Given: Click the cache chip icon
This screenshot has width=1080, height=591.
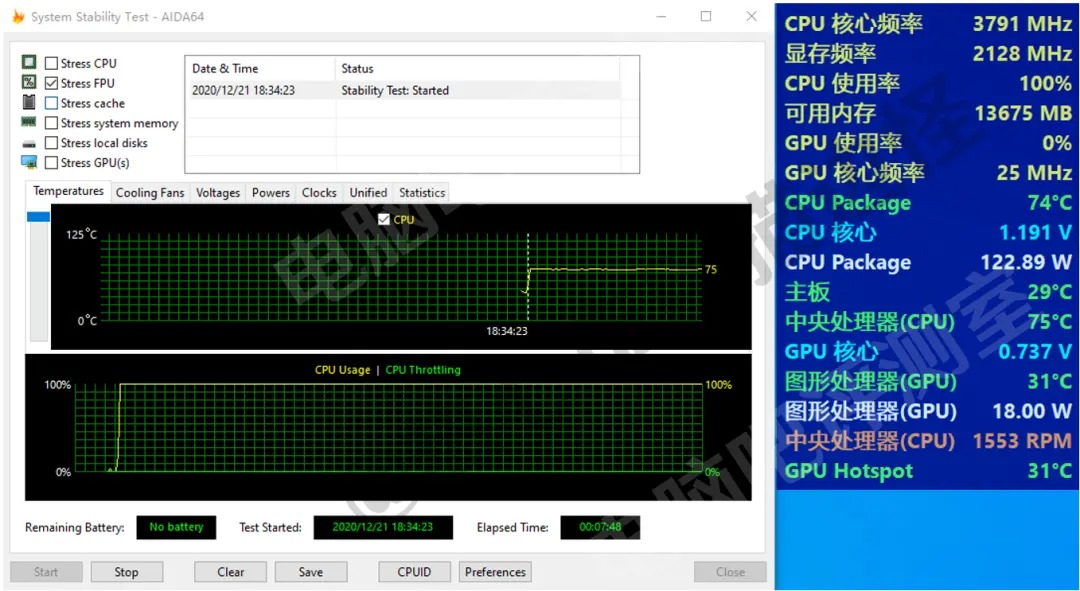Looking at the screenshot, I should 29,102.
